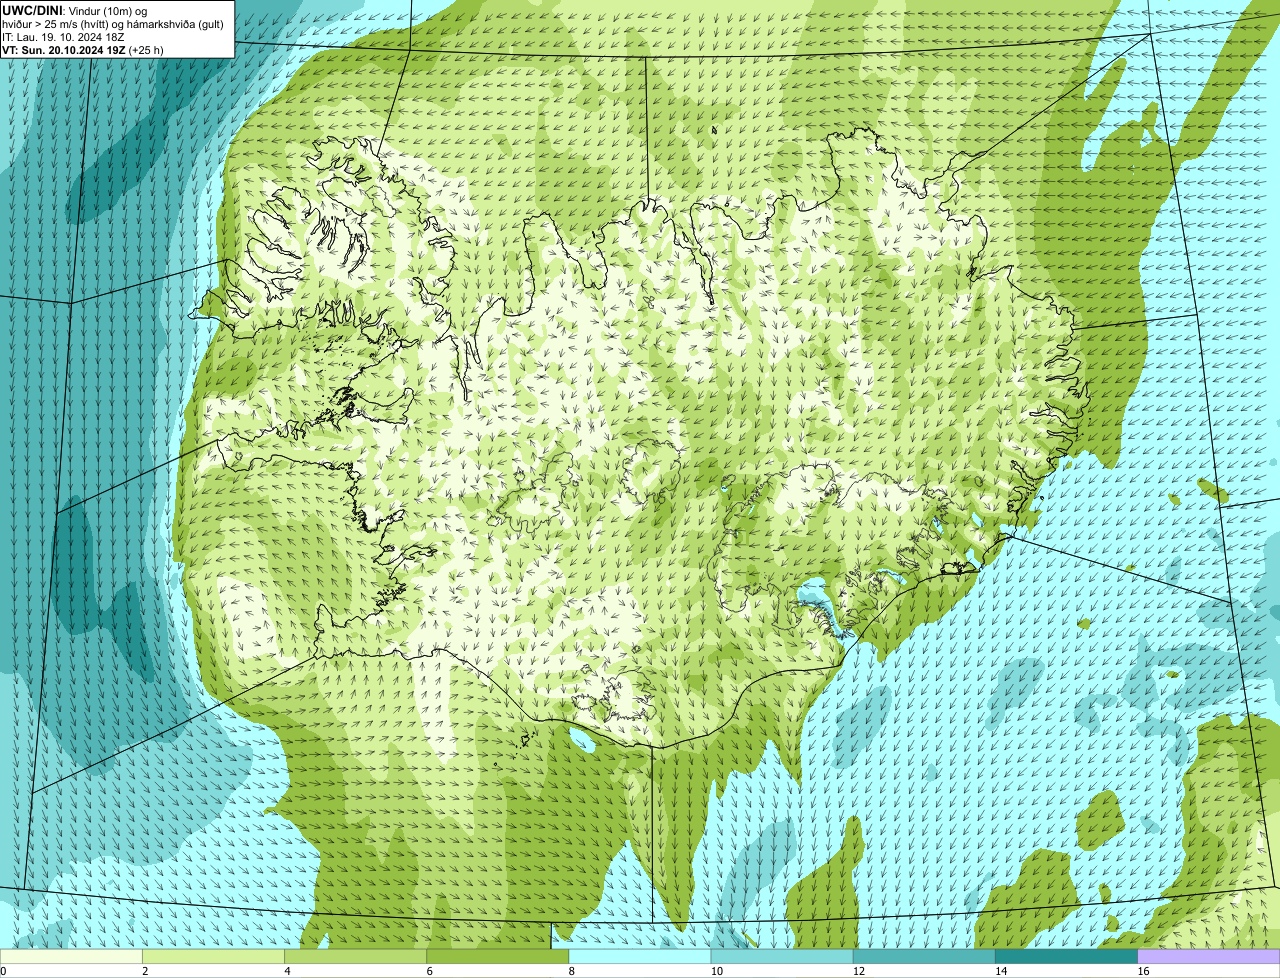Click the legend scale label "12"
Viewport: 1280px width, 978px height.
(859, 971)
